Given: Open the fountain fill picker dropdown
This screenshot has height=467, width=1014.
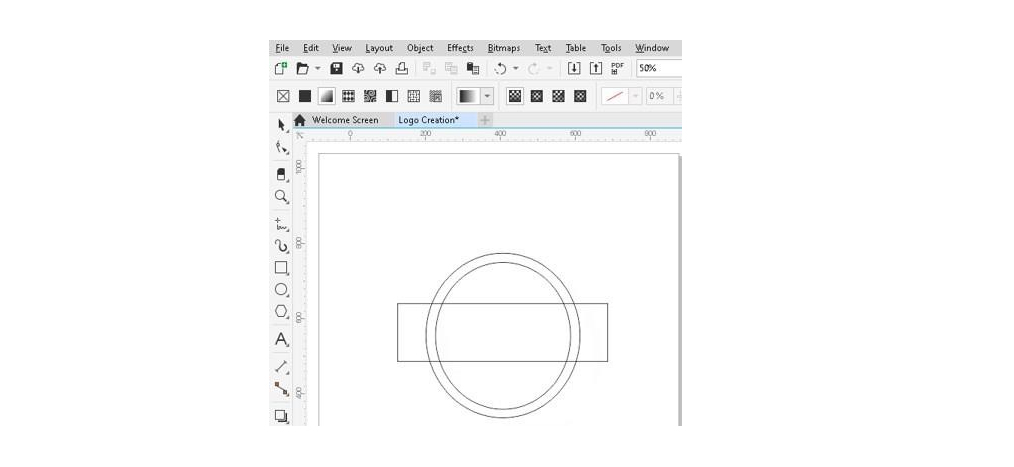Looking at the screenshot, I should point(487,96).
